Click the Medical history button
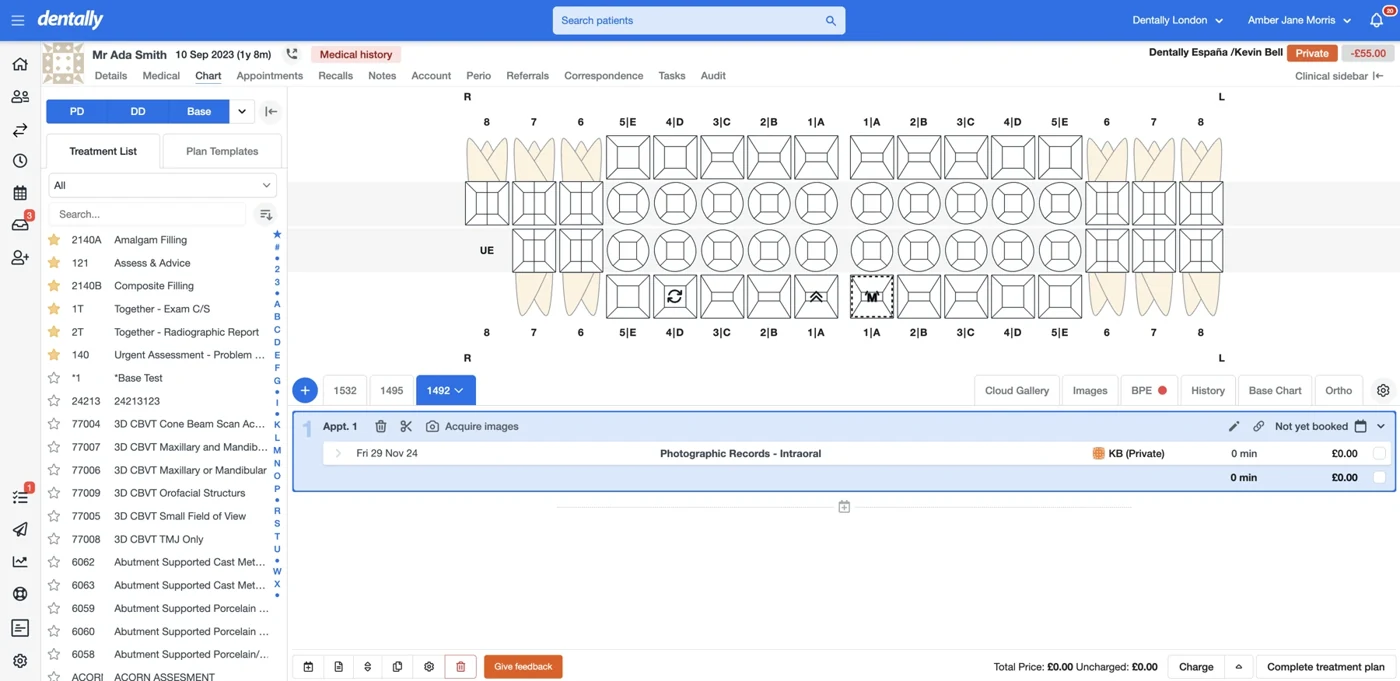Screen dimensions: 1400x681 pos(355,55)
